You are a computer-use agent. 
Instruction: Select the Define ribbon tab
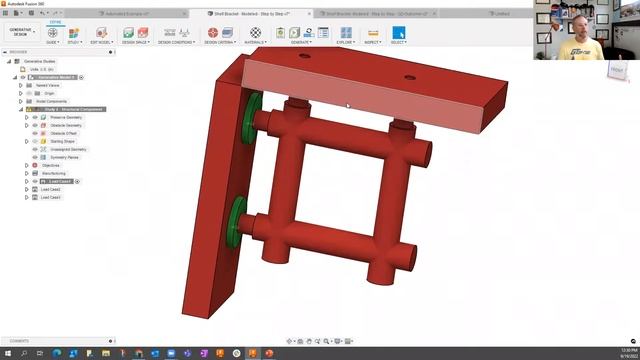click(56, 22)
